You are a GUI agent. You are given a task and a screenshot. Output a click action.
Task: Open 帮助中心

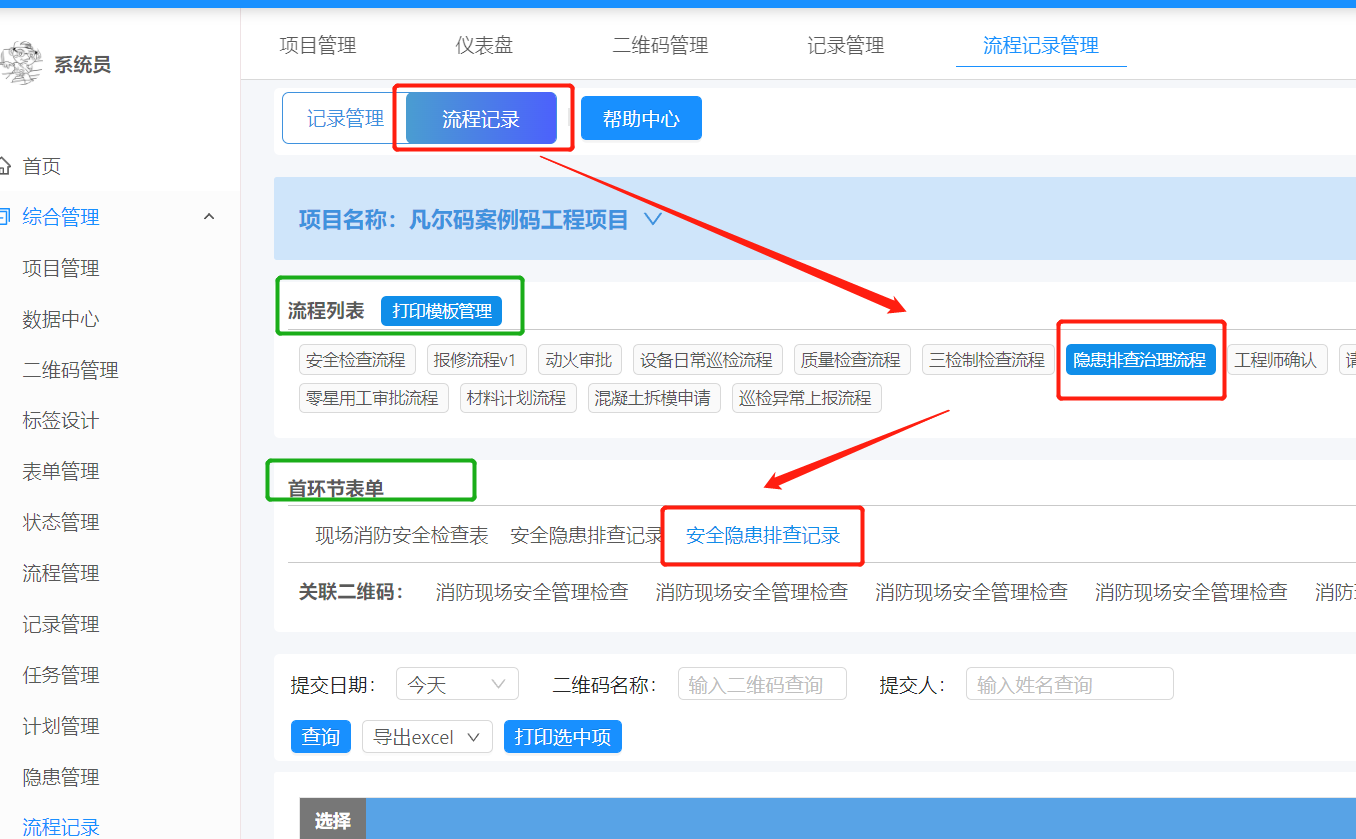coord(641,119)
